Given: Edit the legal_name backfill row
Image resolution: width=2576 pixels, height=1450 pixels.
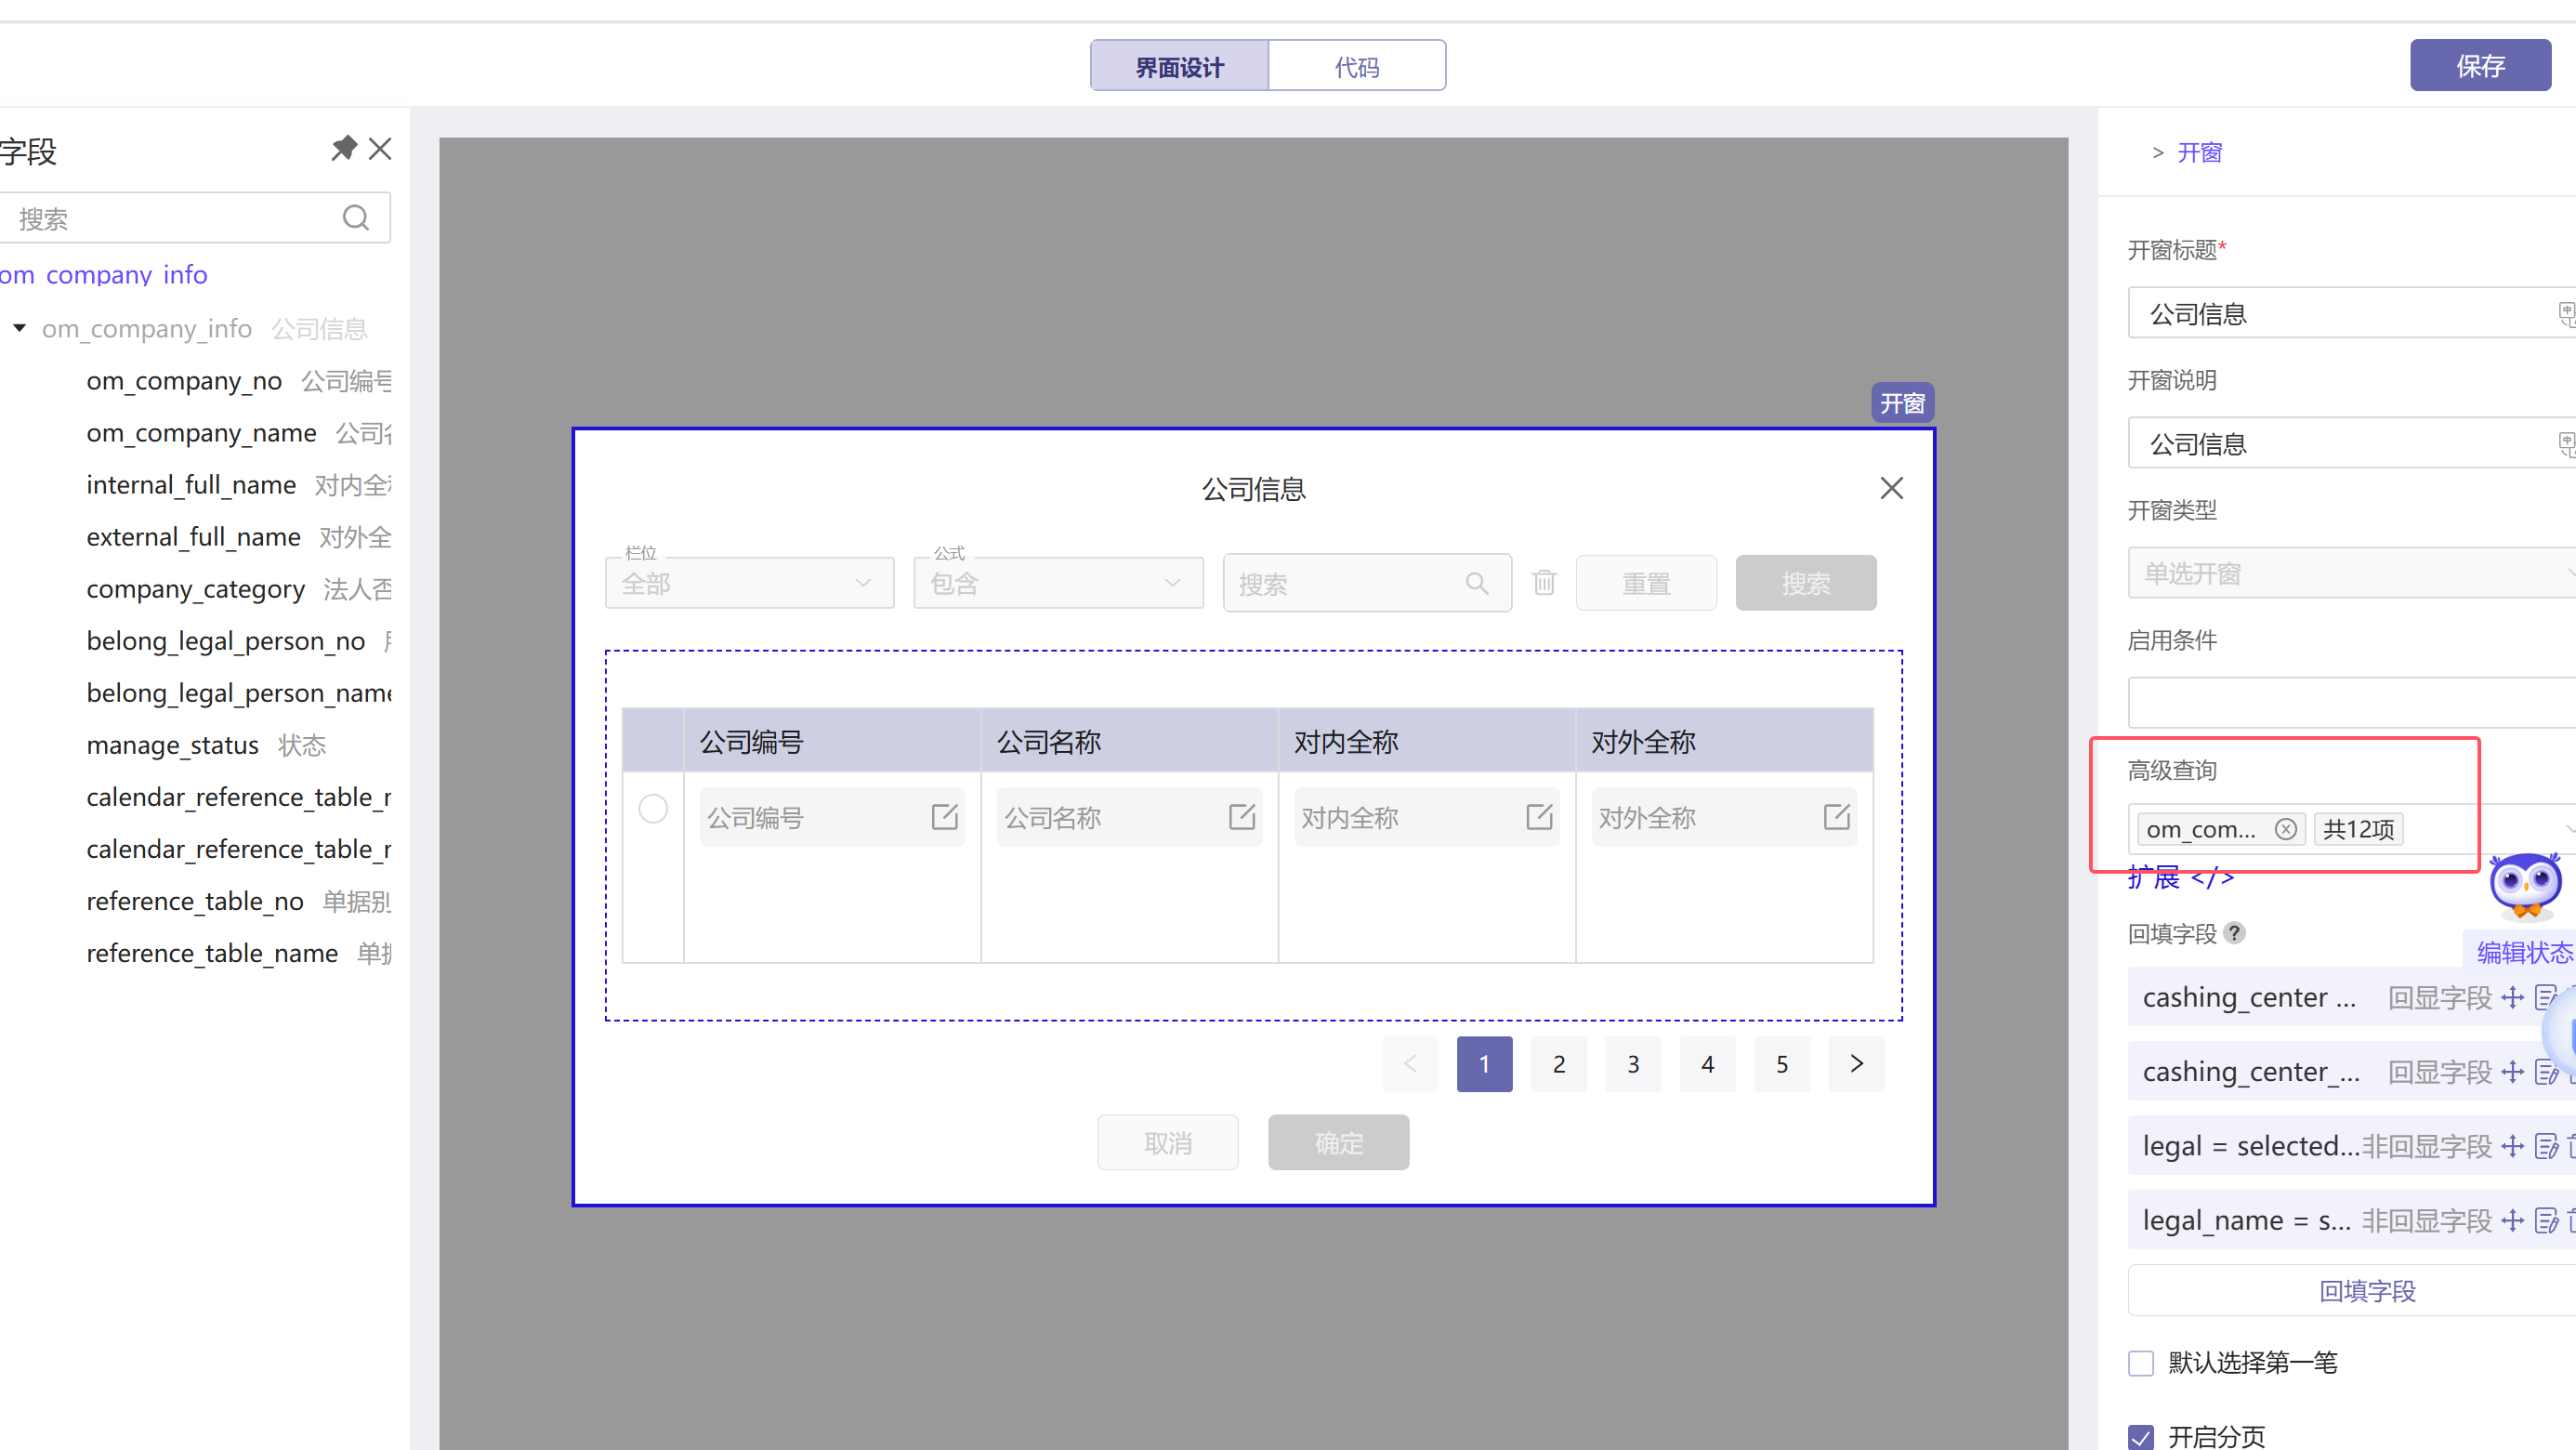Looking at the screenshot, I should [x=2546, y=1221].
